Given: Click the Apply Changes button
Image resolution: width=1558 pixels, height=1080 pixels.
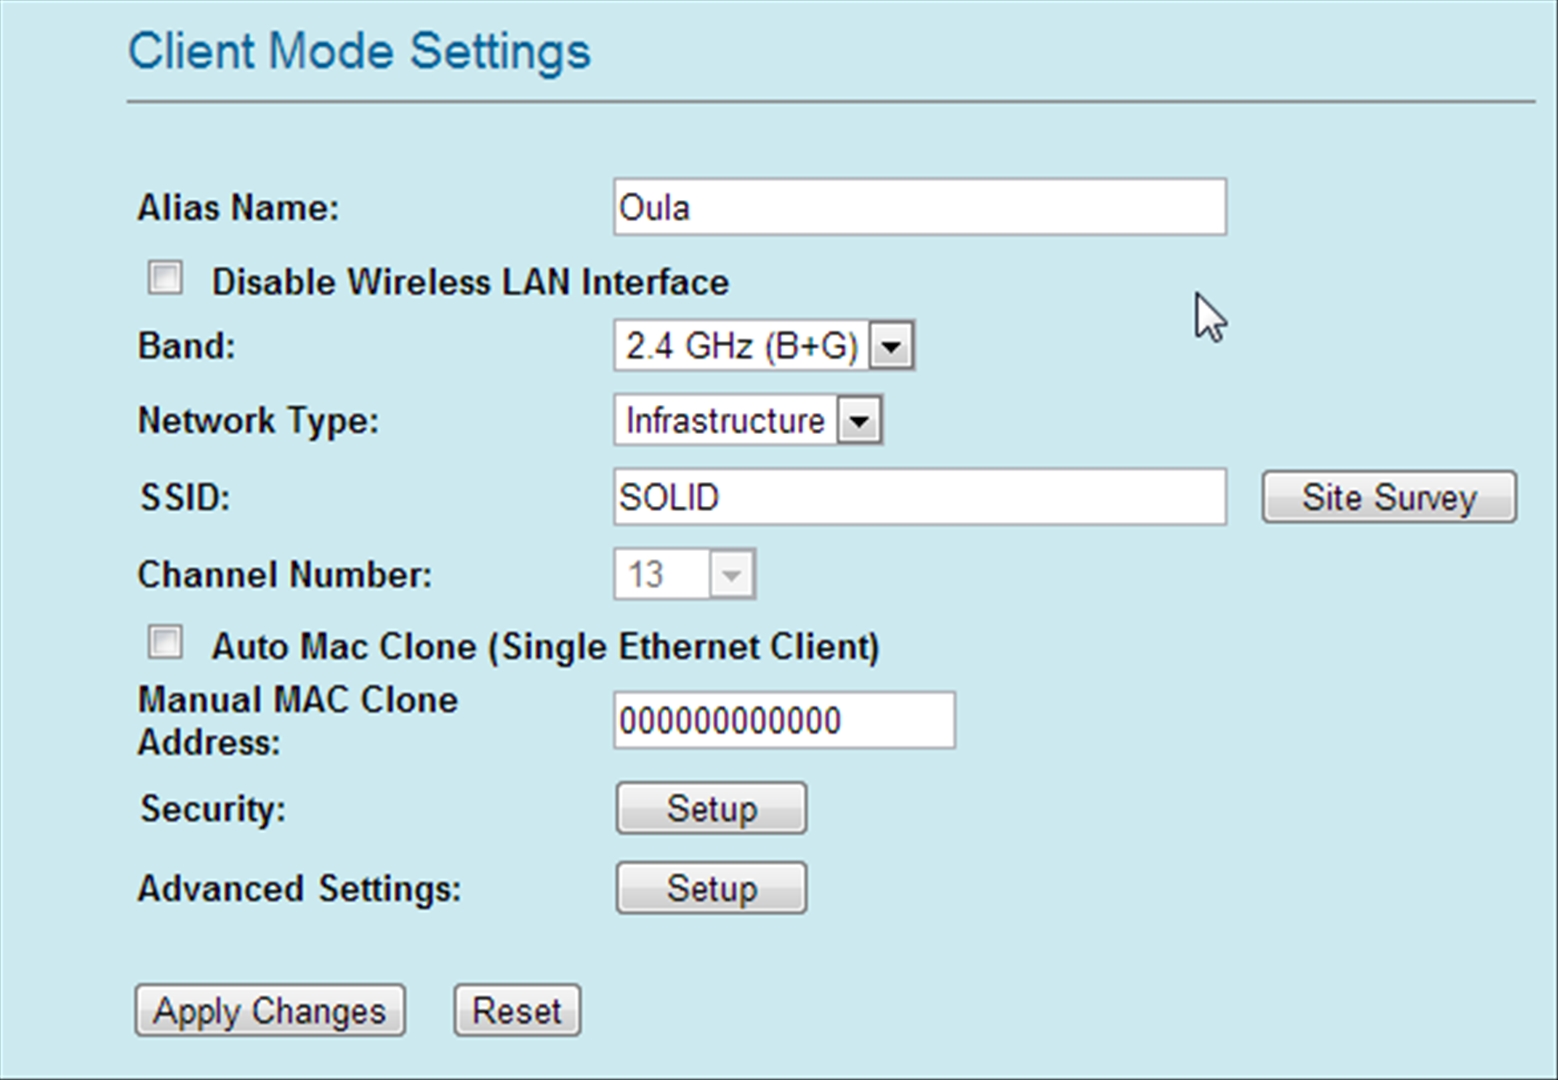Looking at the screenshot, I should pyautogui.click(x=270, y=1010).
